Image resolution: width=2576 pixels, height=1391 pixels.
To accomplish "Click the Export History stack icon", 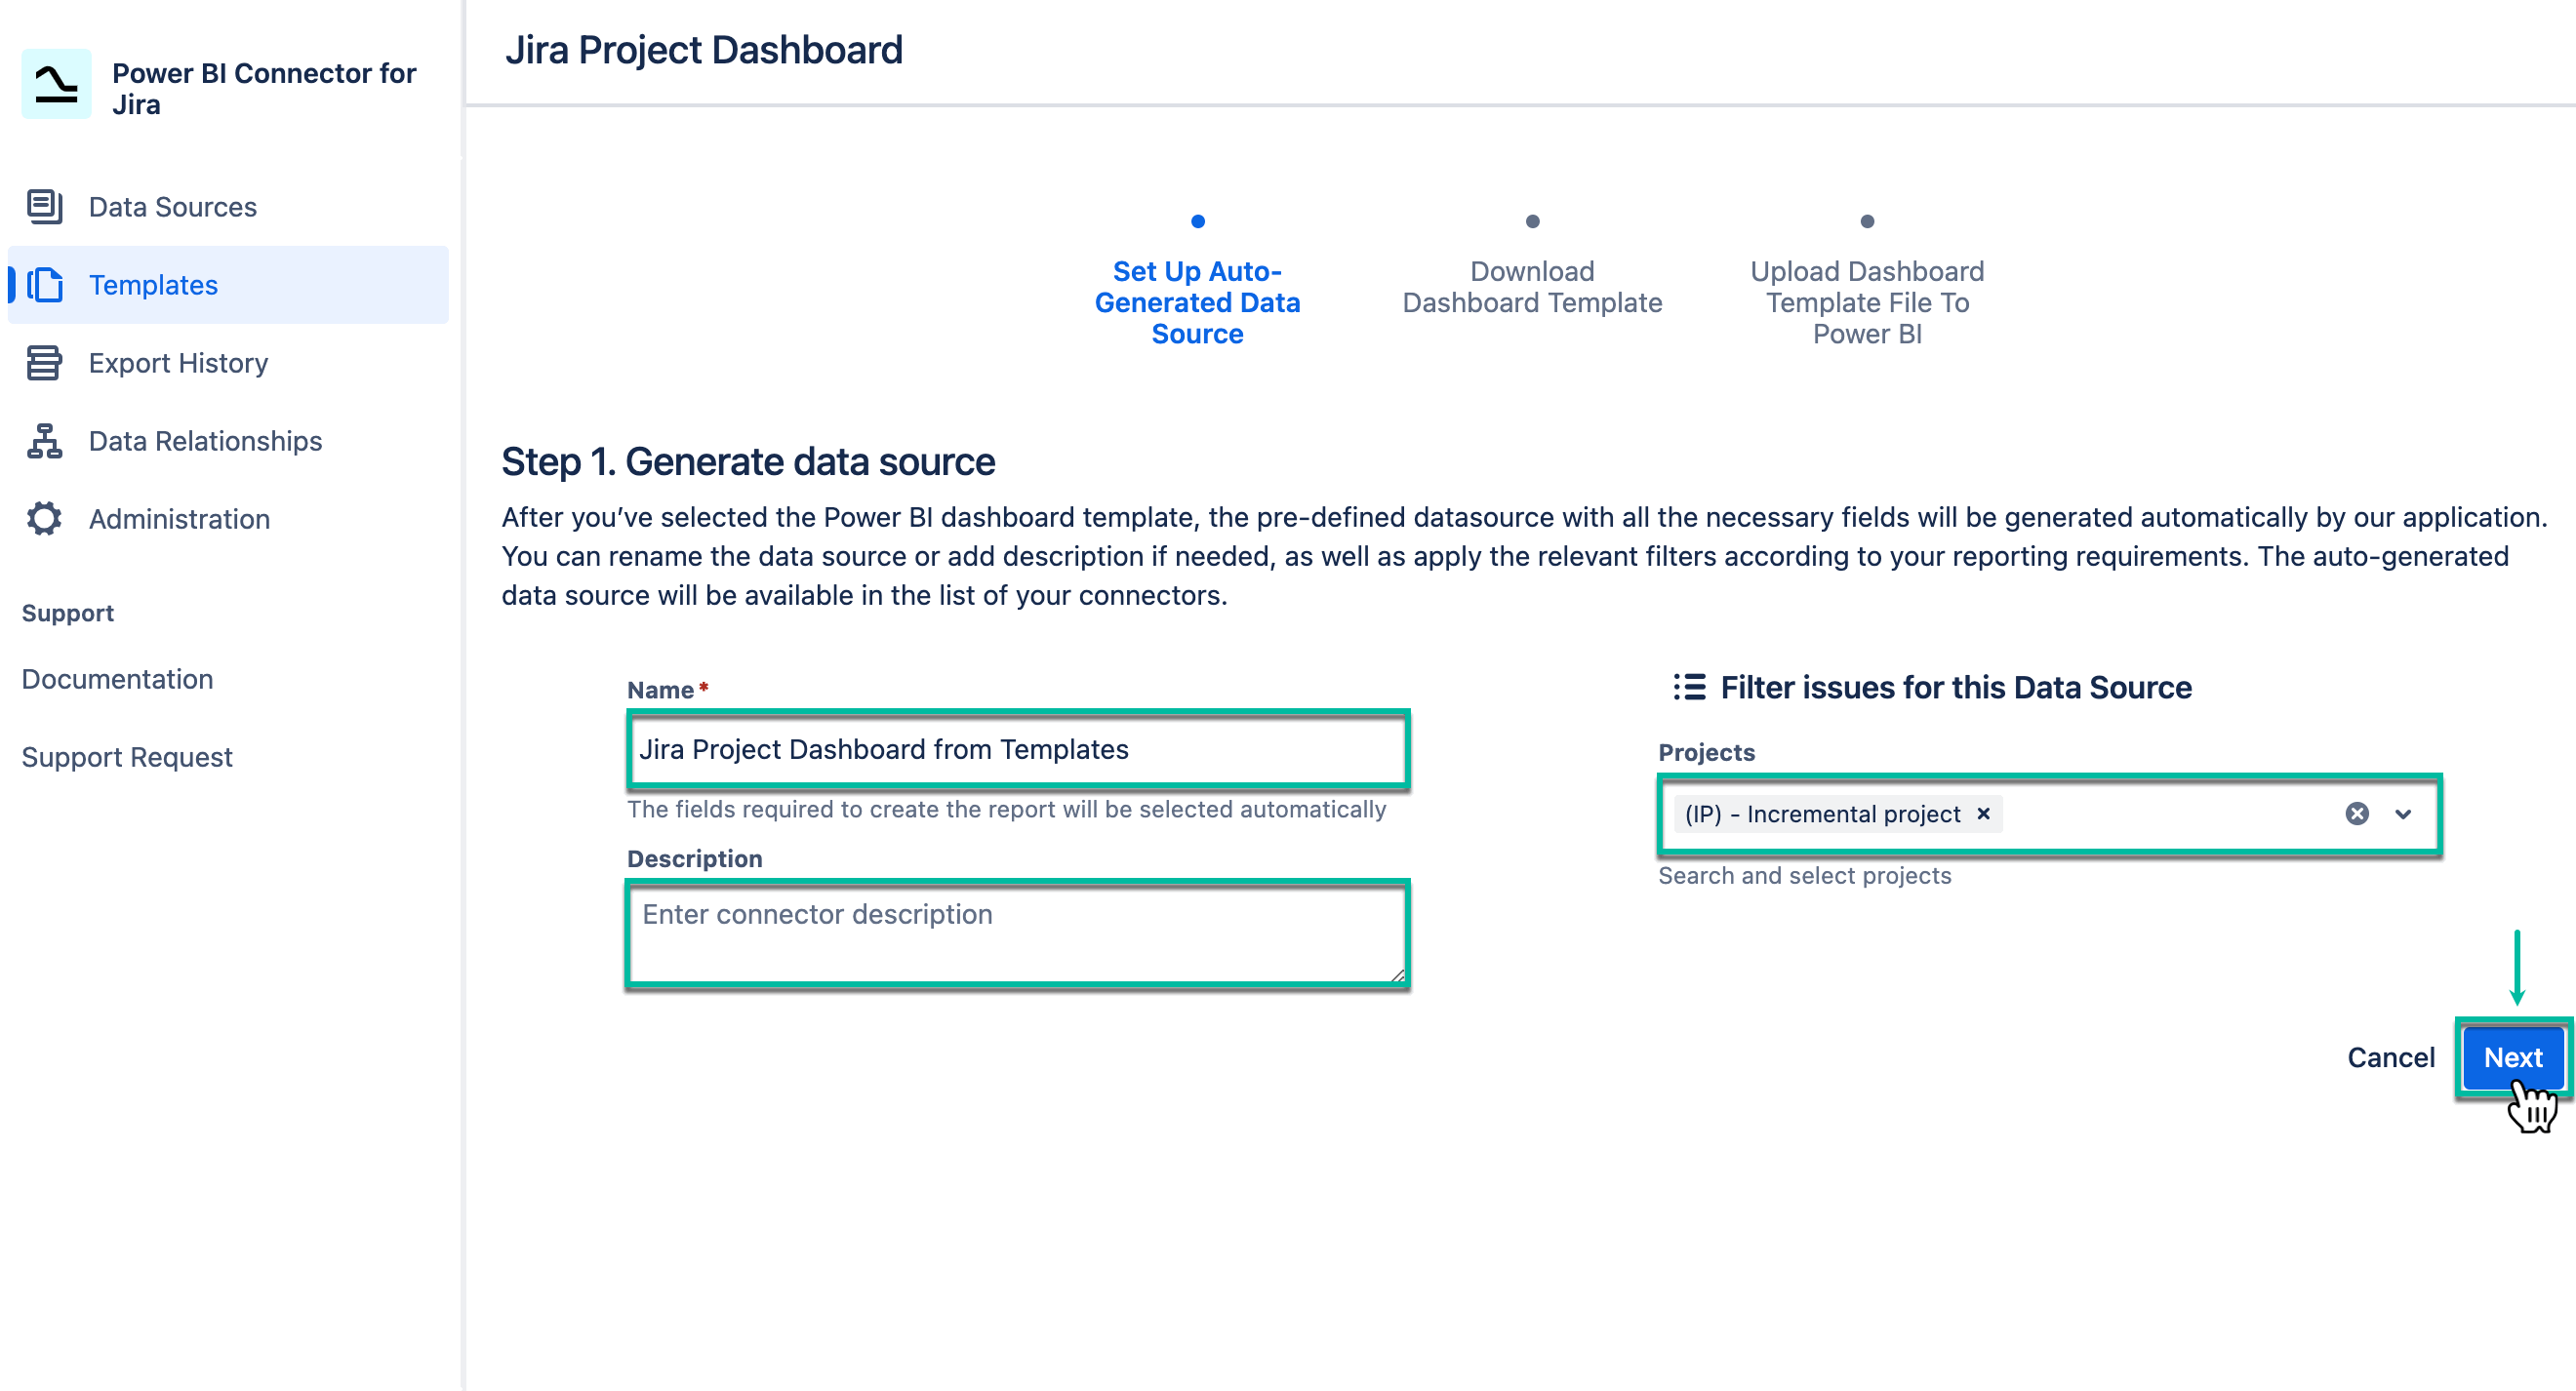I will (x=44, y=363).
